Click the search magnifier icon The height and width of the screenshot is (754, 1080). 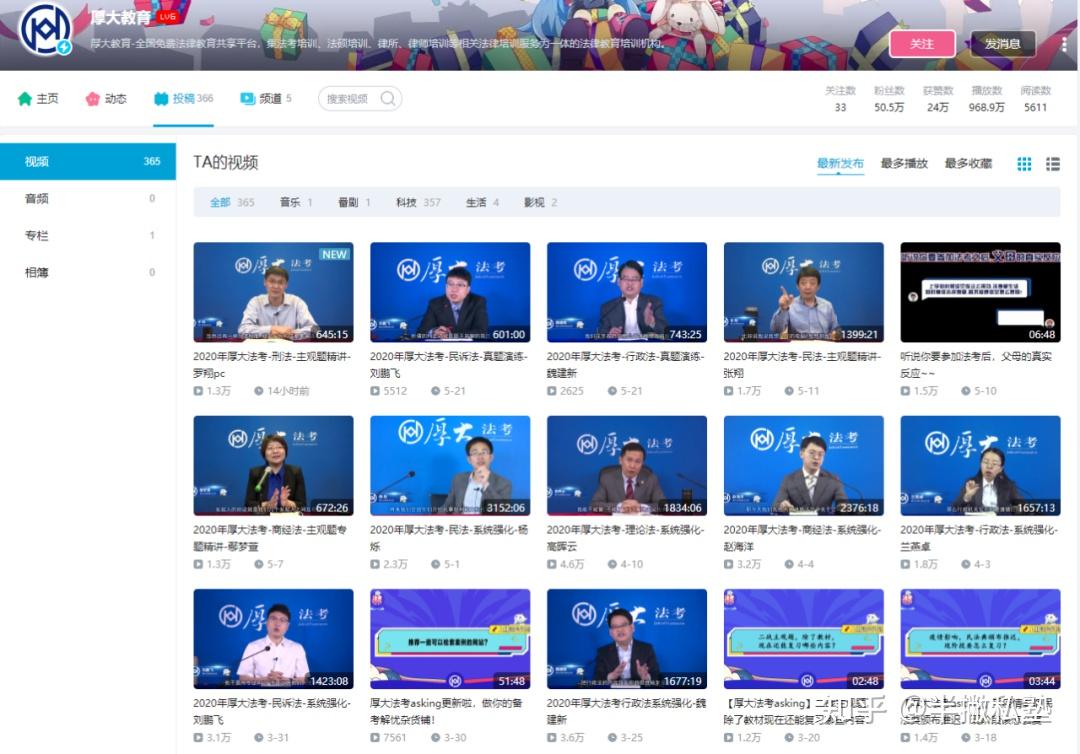388,98
